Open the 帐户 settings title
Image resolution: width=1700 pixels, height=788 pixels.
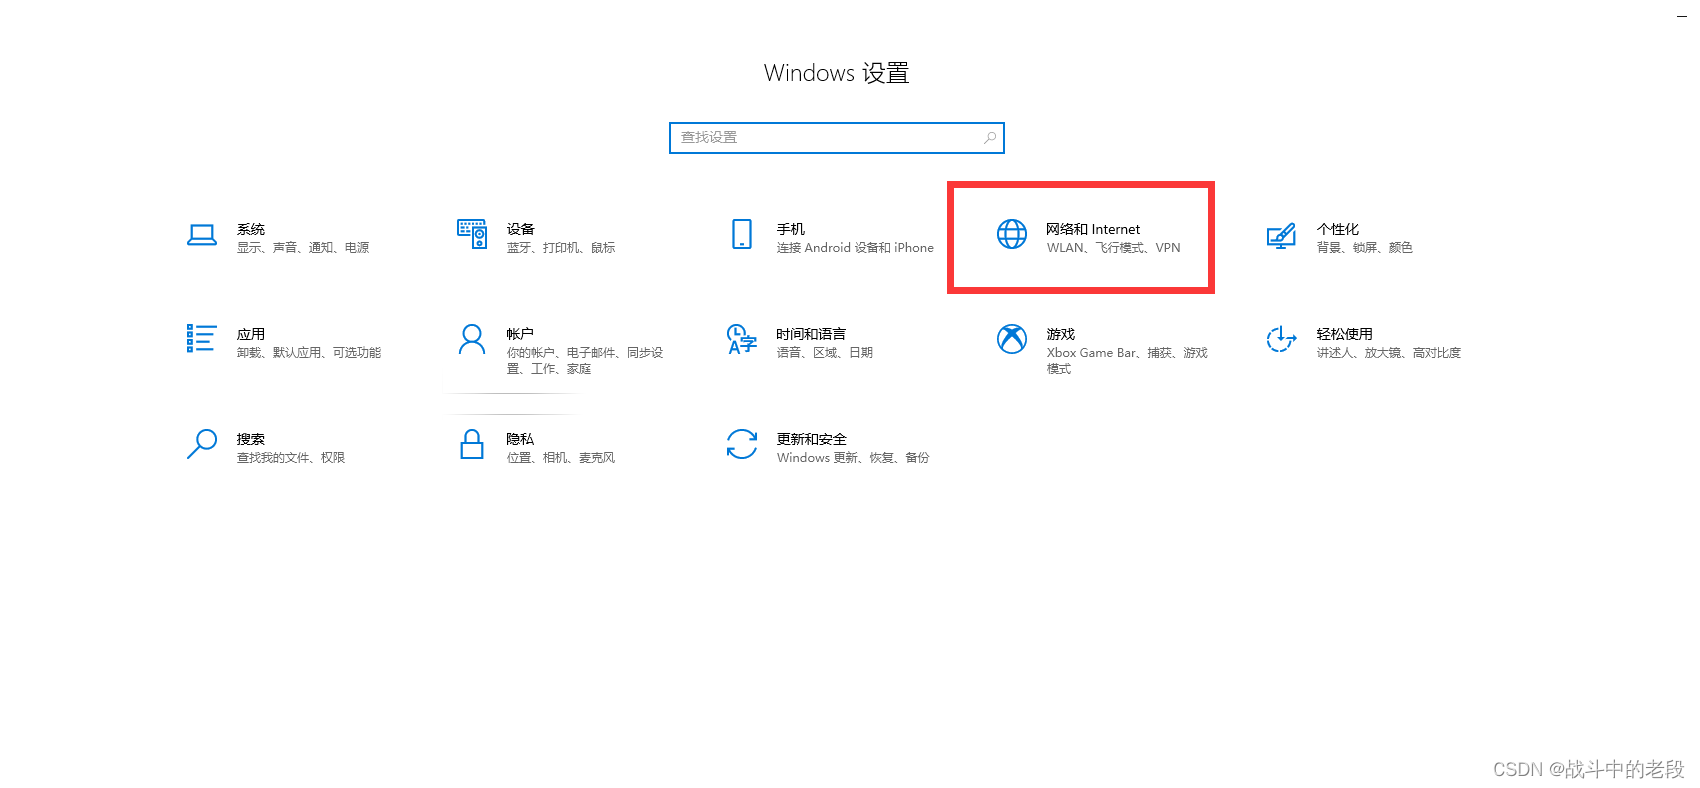tap(521, 334)
